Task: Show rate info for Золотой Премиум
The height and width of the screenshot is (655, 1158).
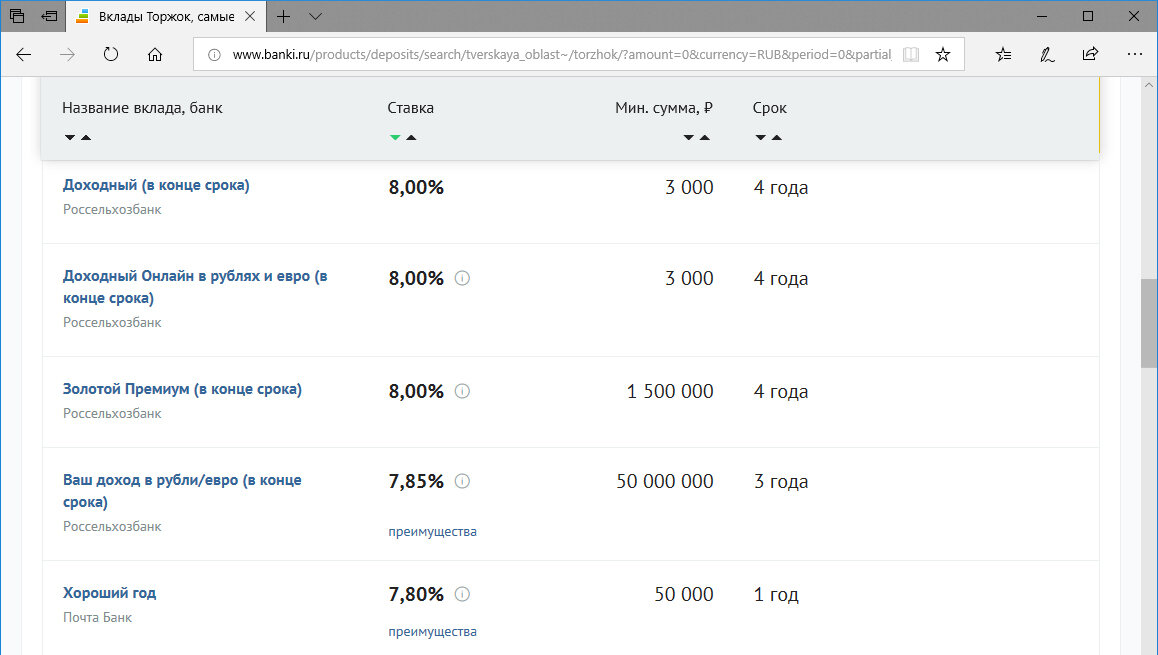Action: [x=462, y=391]
